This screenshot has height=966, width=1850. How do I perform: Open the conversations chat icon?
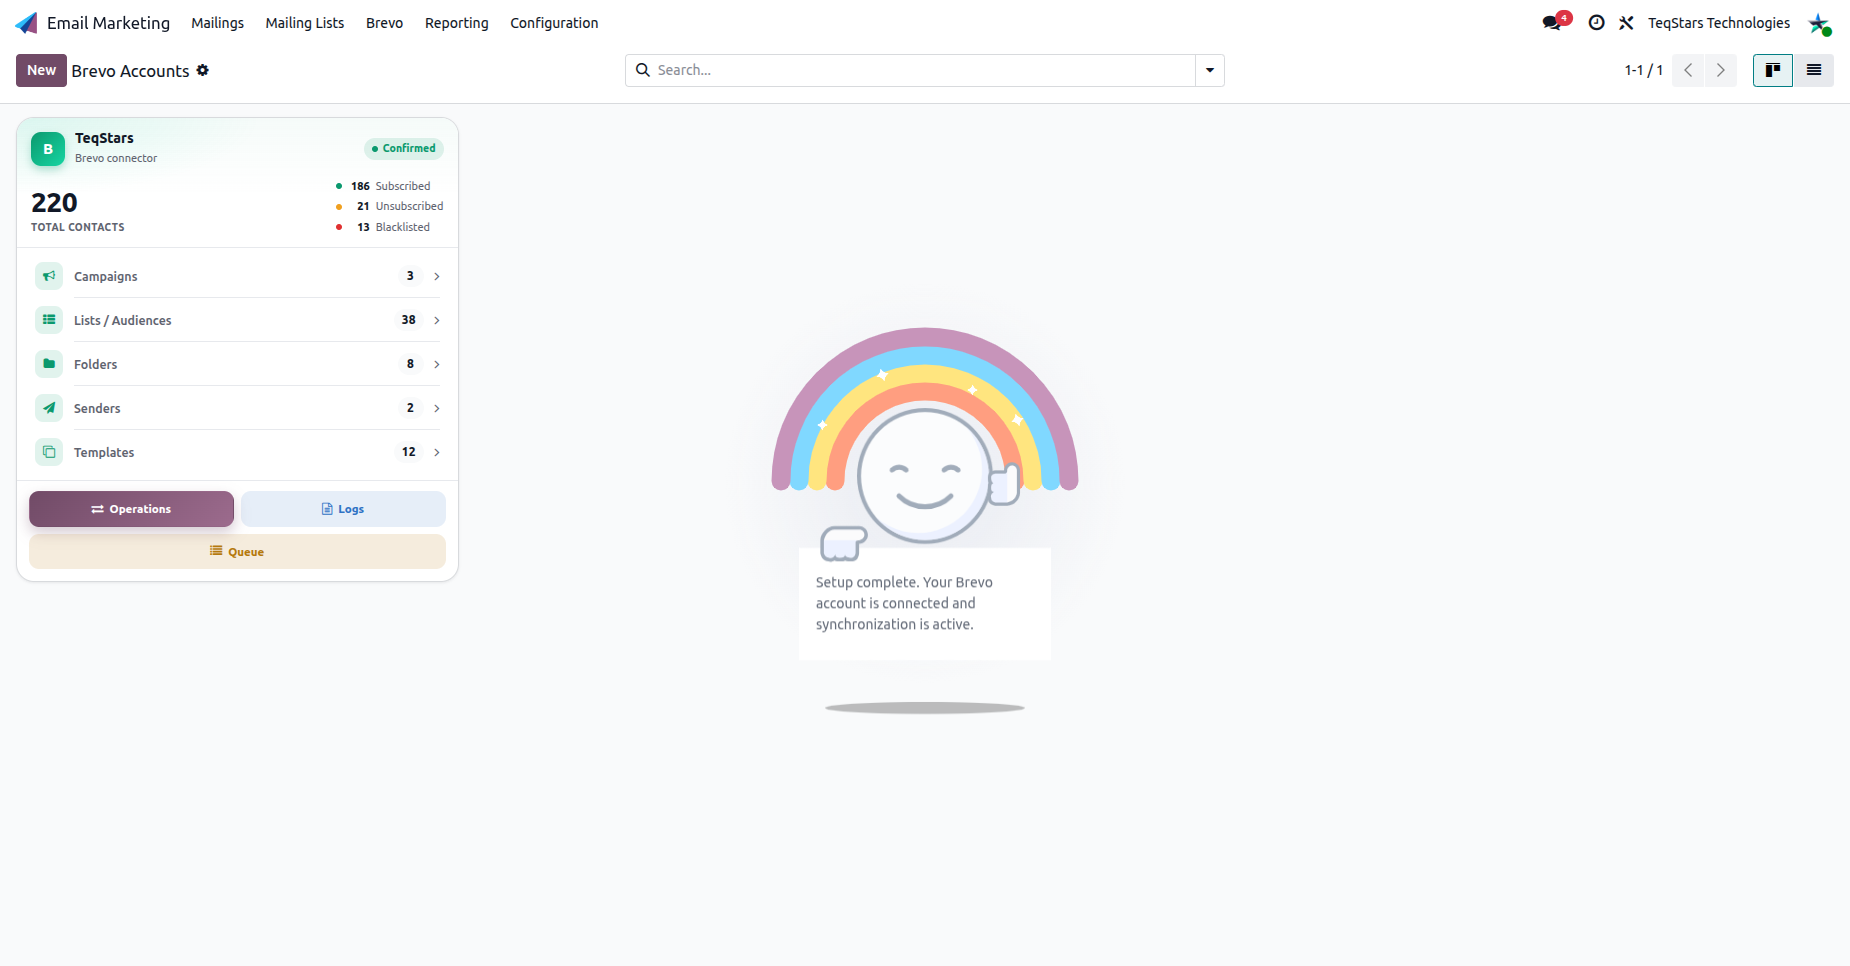1552,23
